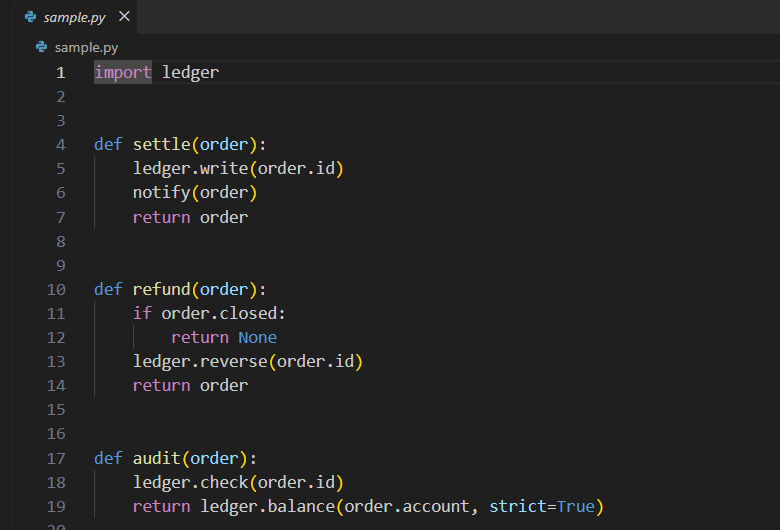Click the sample.py breadcrumb item

tap(86, 47)
